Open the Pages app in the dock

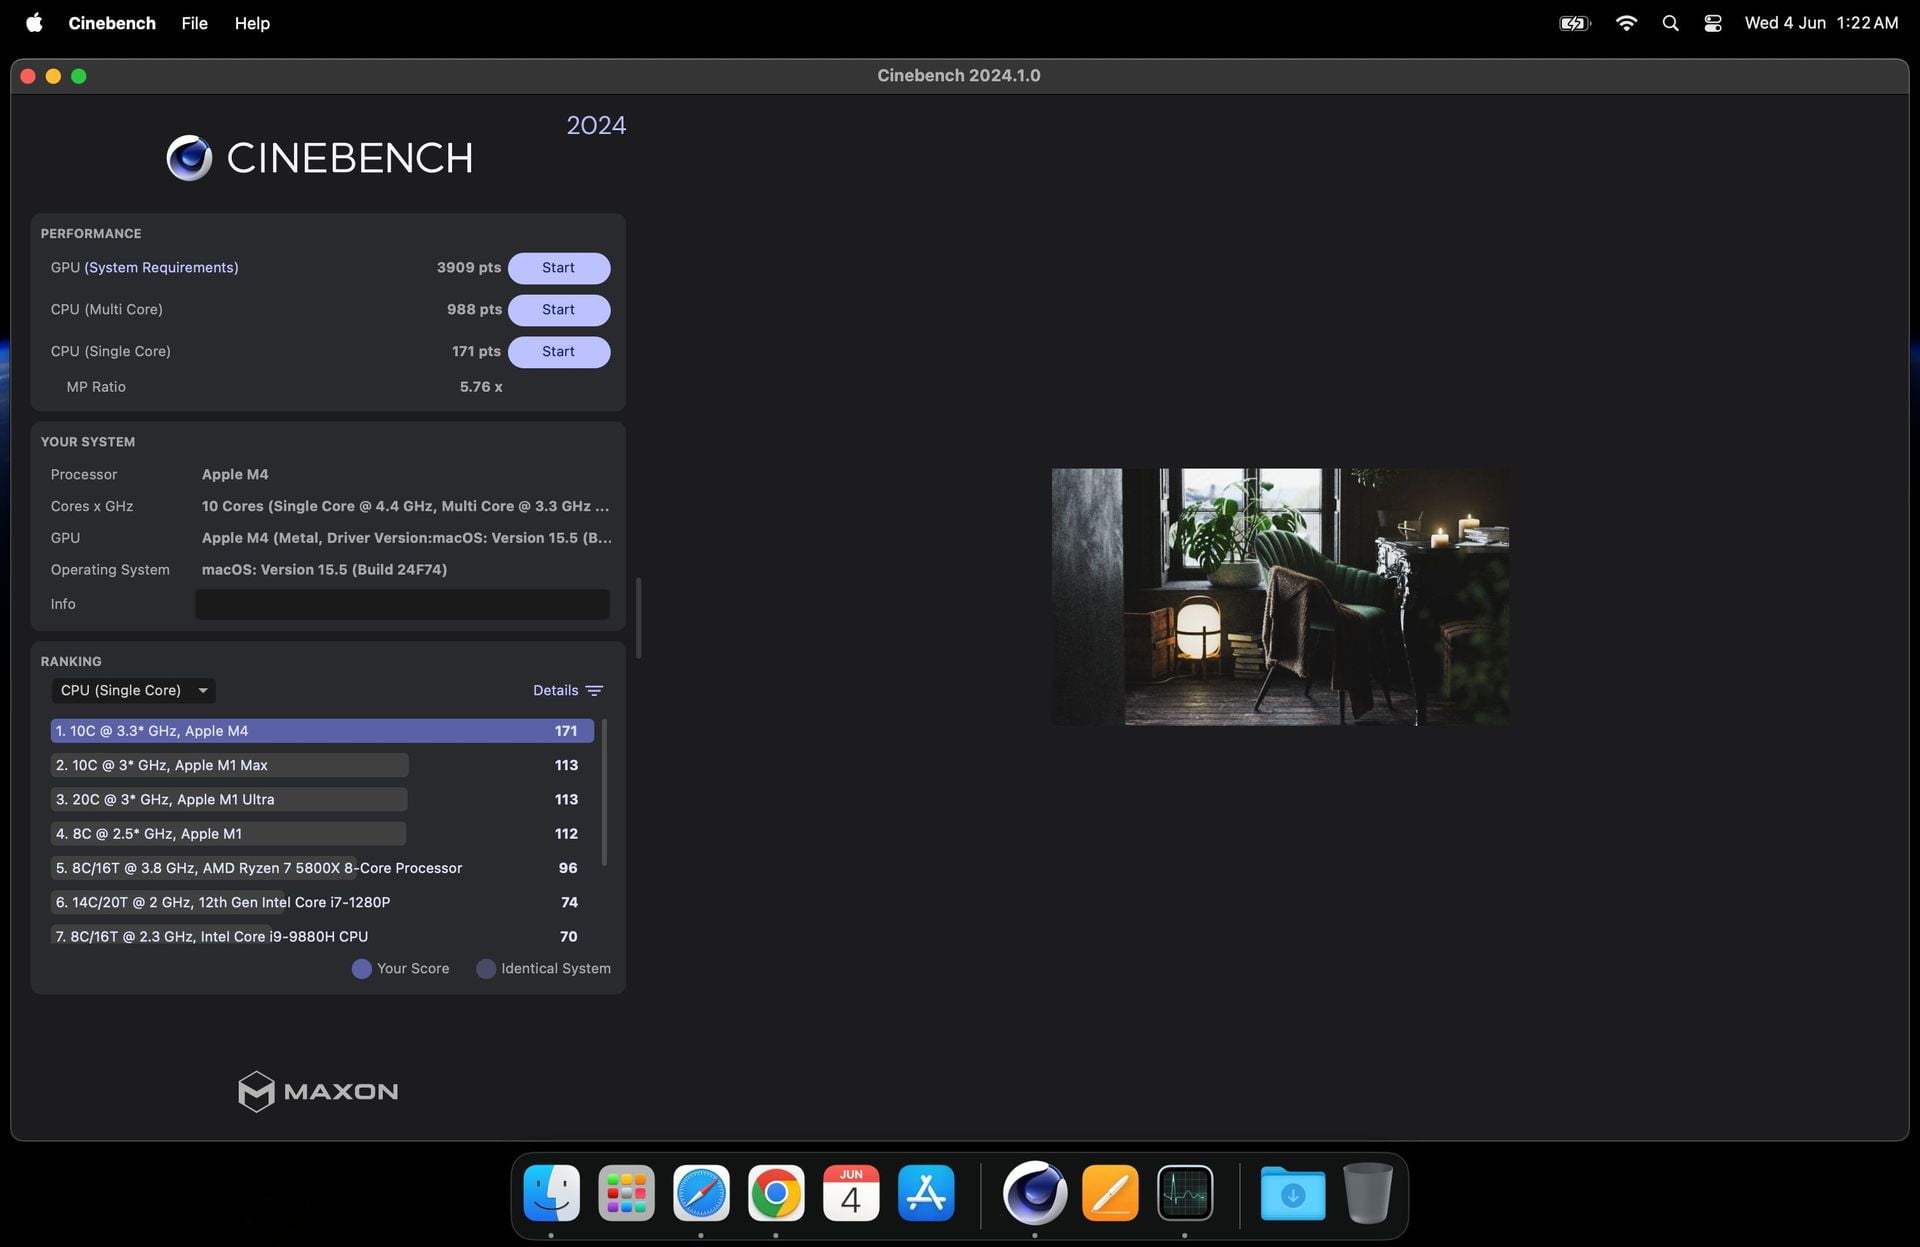coord(1110,1193)
